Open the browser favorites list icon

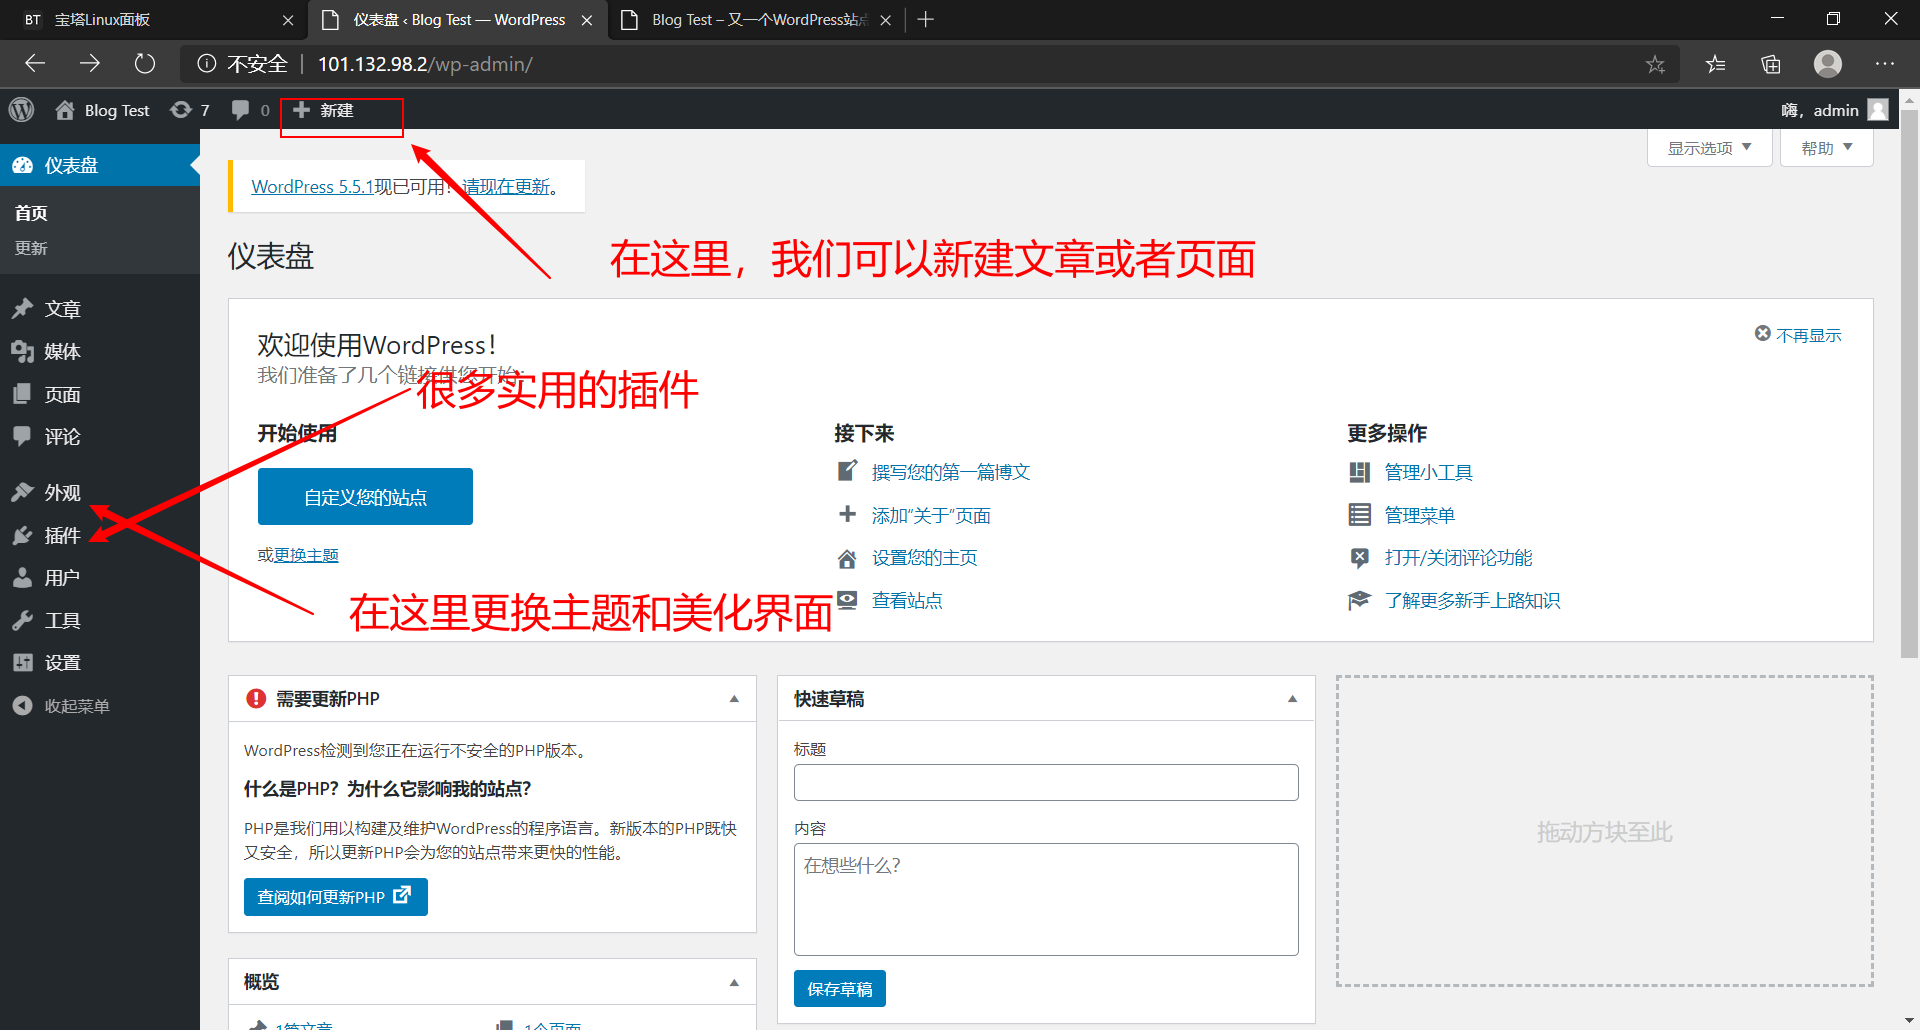point(1716,64)
